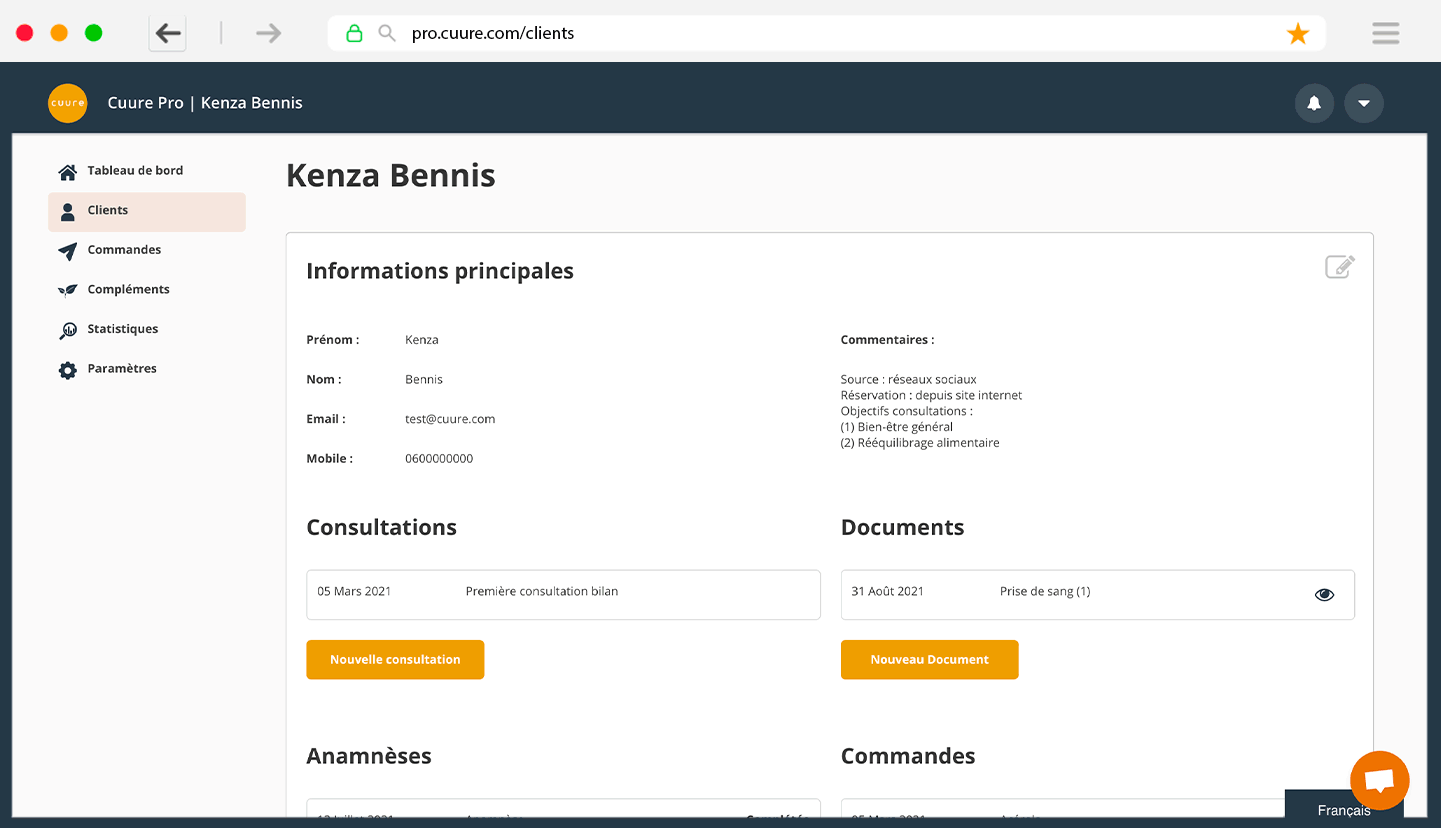View the Prise de sang document
Image resolution: width=1441 pixels, height=828 pixels.
1324,594
